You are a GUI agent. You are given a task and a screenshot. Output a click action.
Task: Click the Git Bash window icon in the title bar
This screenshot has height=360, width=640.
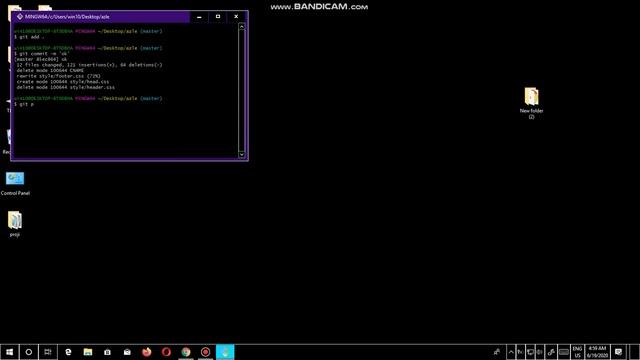(20, 17)
